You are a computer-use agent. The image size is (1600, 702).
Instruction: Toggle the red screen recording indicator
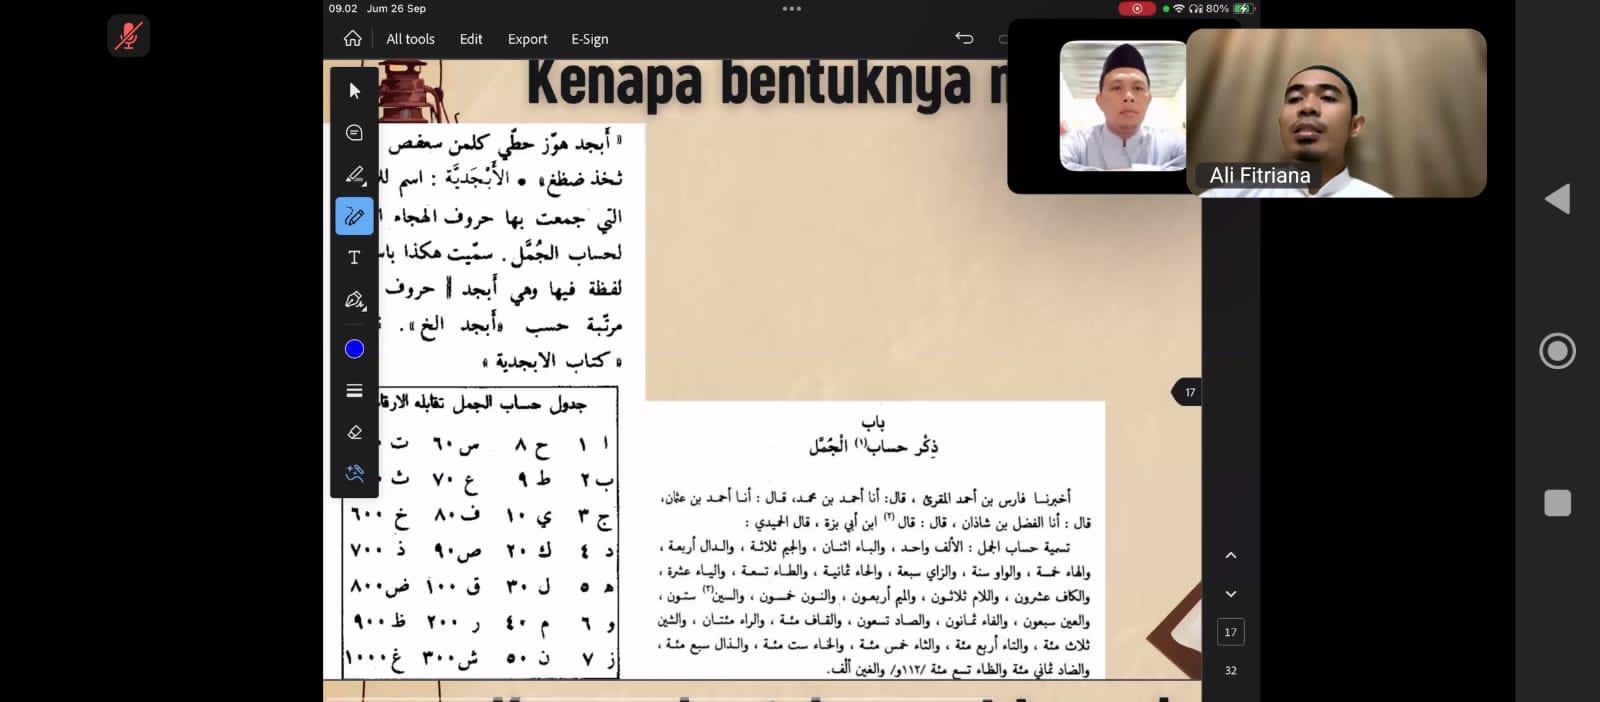pos(1136,9)
